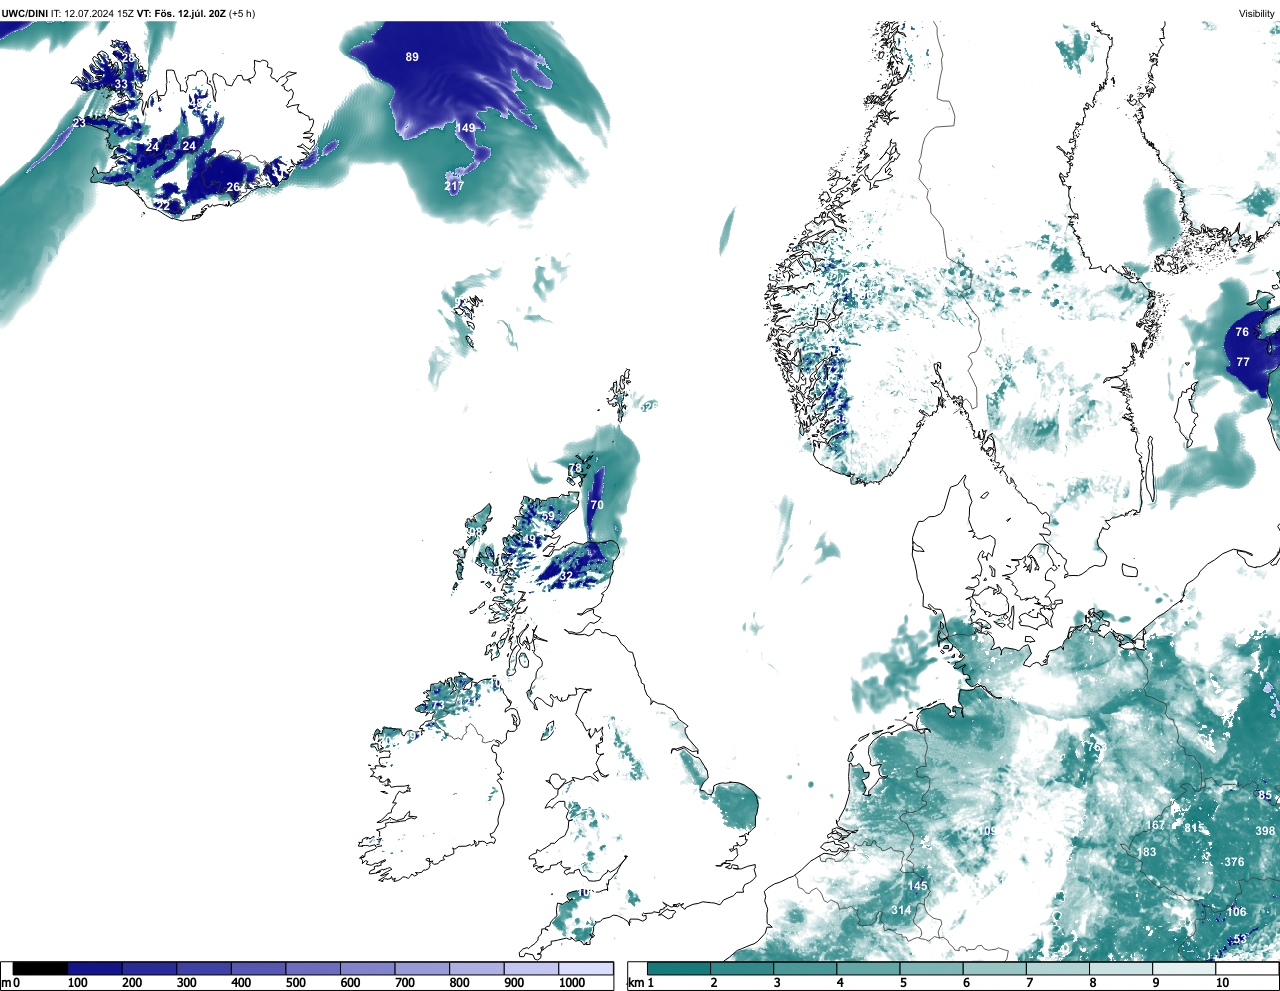Click the value 77 over the Baltic
1280x991 pixels.
click(x=1243, y=362)
